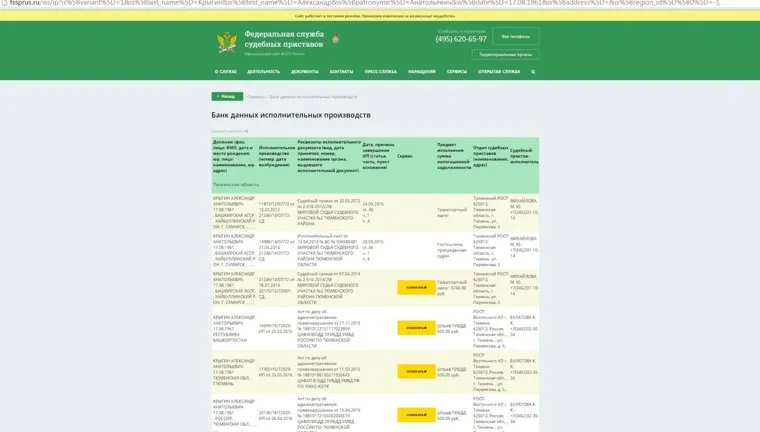760x432 pixels.
Task: Follow the «Сервисы» breadcrumb link
Action: (x=256, y=97)
